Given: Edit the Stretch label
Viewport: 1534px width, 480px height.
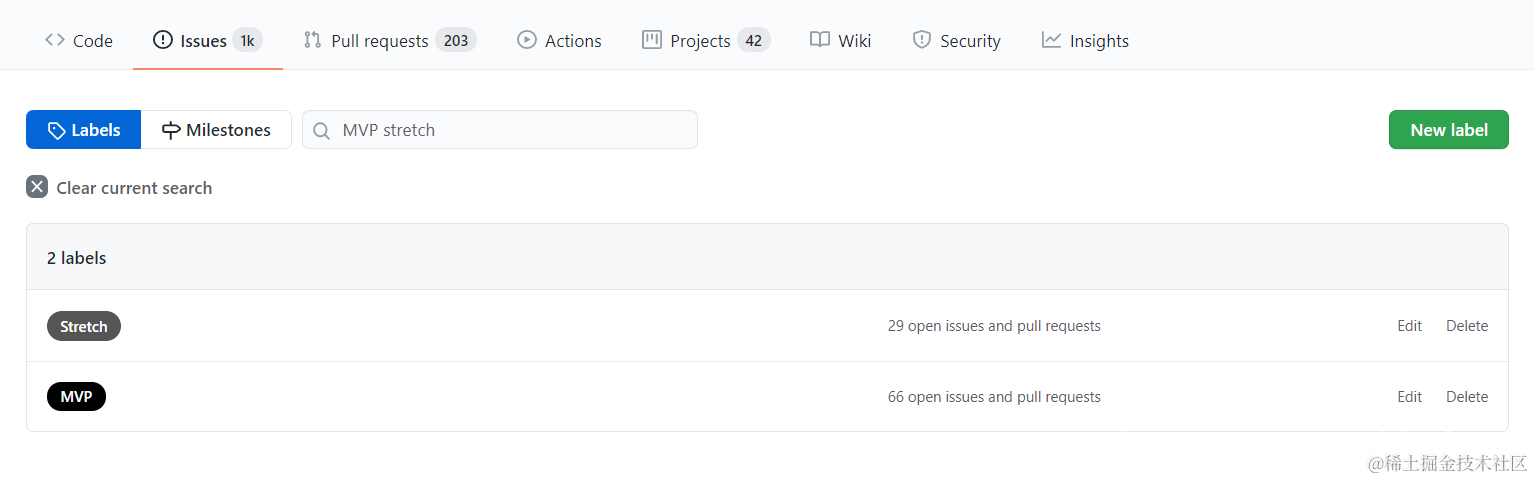Looking at the screenshot, I should (1410, 326).
